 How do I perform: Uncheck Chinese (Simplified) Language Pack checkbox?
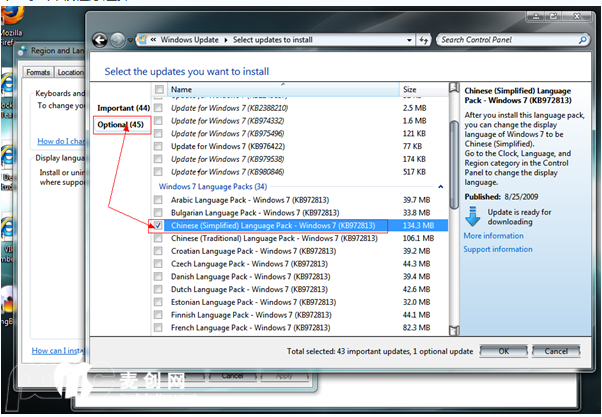click(x=158, y=226)
